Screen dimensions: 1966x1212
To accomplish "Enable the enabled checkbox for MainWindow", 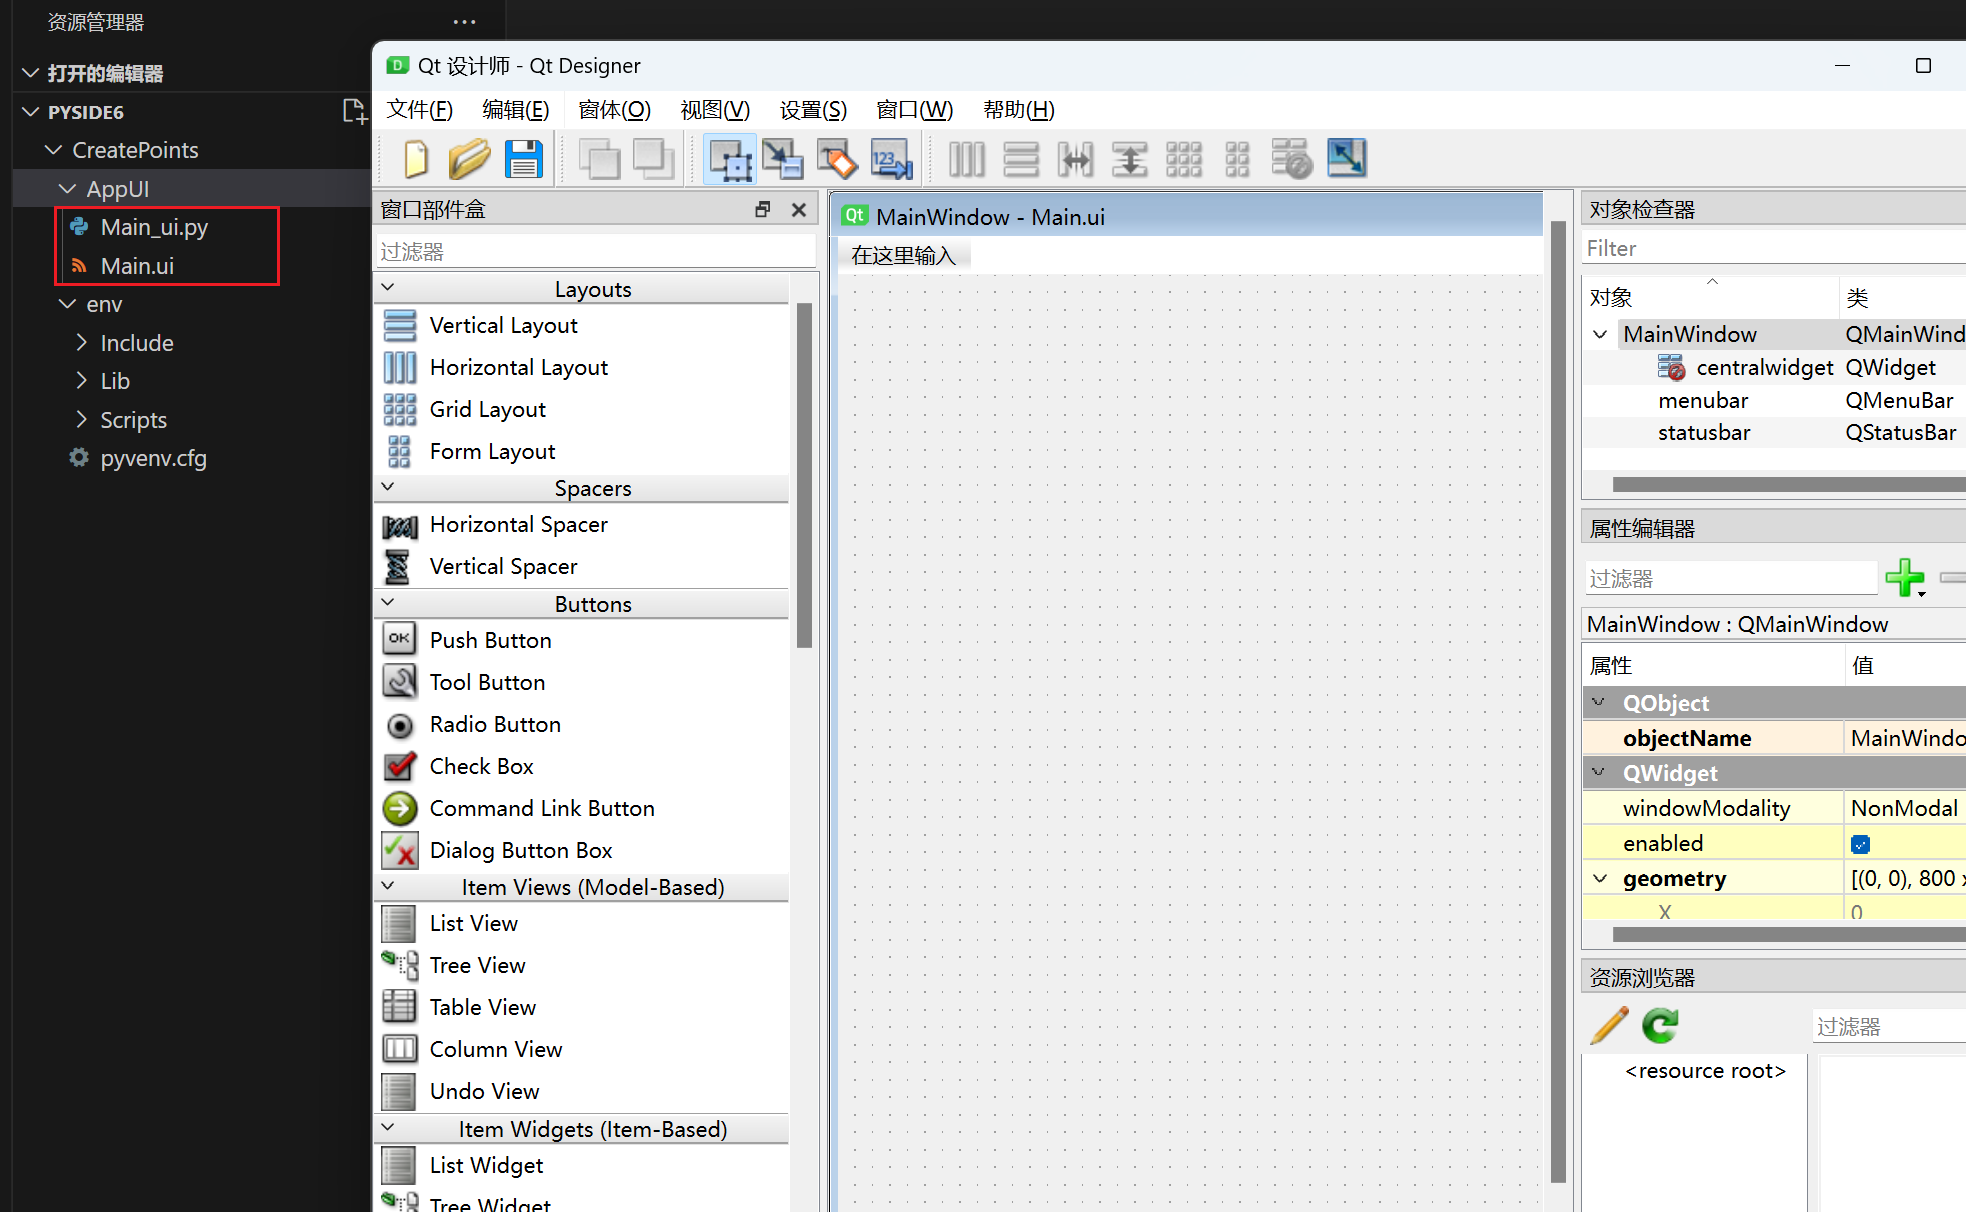I will click(1859, 843).
